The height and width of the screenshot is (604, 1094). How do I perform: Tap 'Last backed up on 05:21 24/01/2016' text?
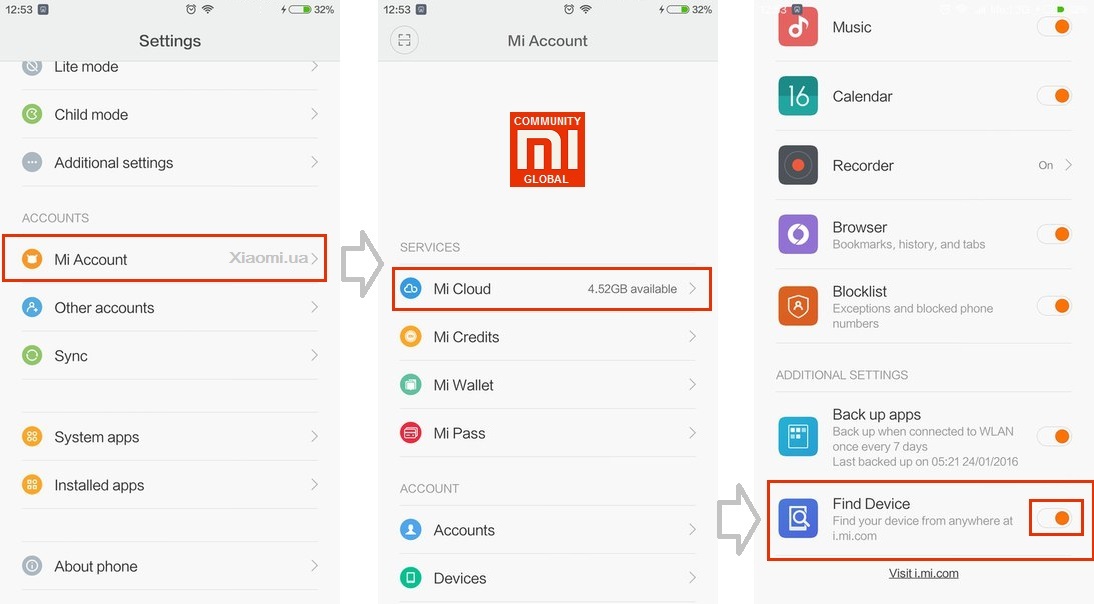click(x=925, y=461)
